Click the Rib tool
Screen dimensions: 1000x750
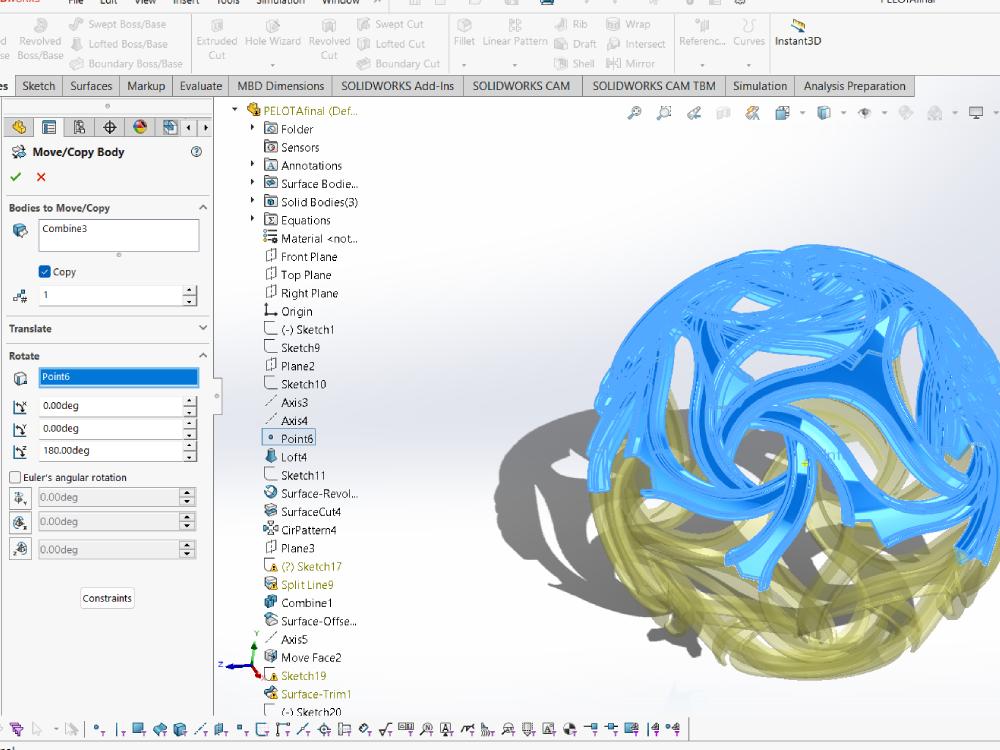point(571,24)
